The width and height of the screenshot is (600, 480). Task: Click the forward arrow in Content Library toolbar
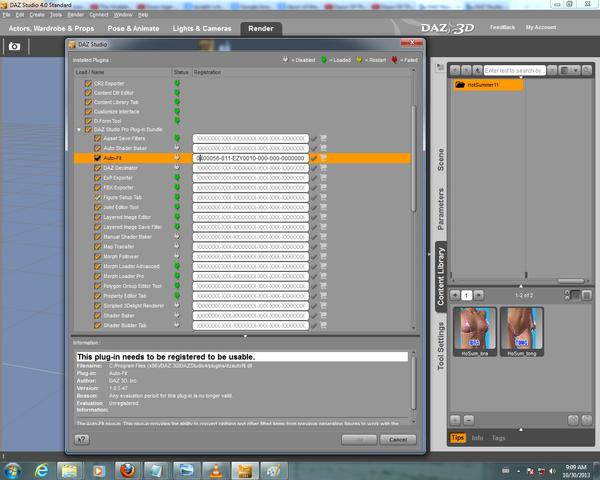pos(466,70)
